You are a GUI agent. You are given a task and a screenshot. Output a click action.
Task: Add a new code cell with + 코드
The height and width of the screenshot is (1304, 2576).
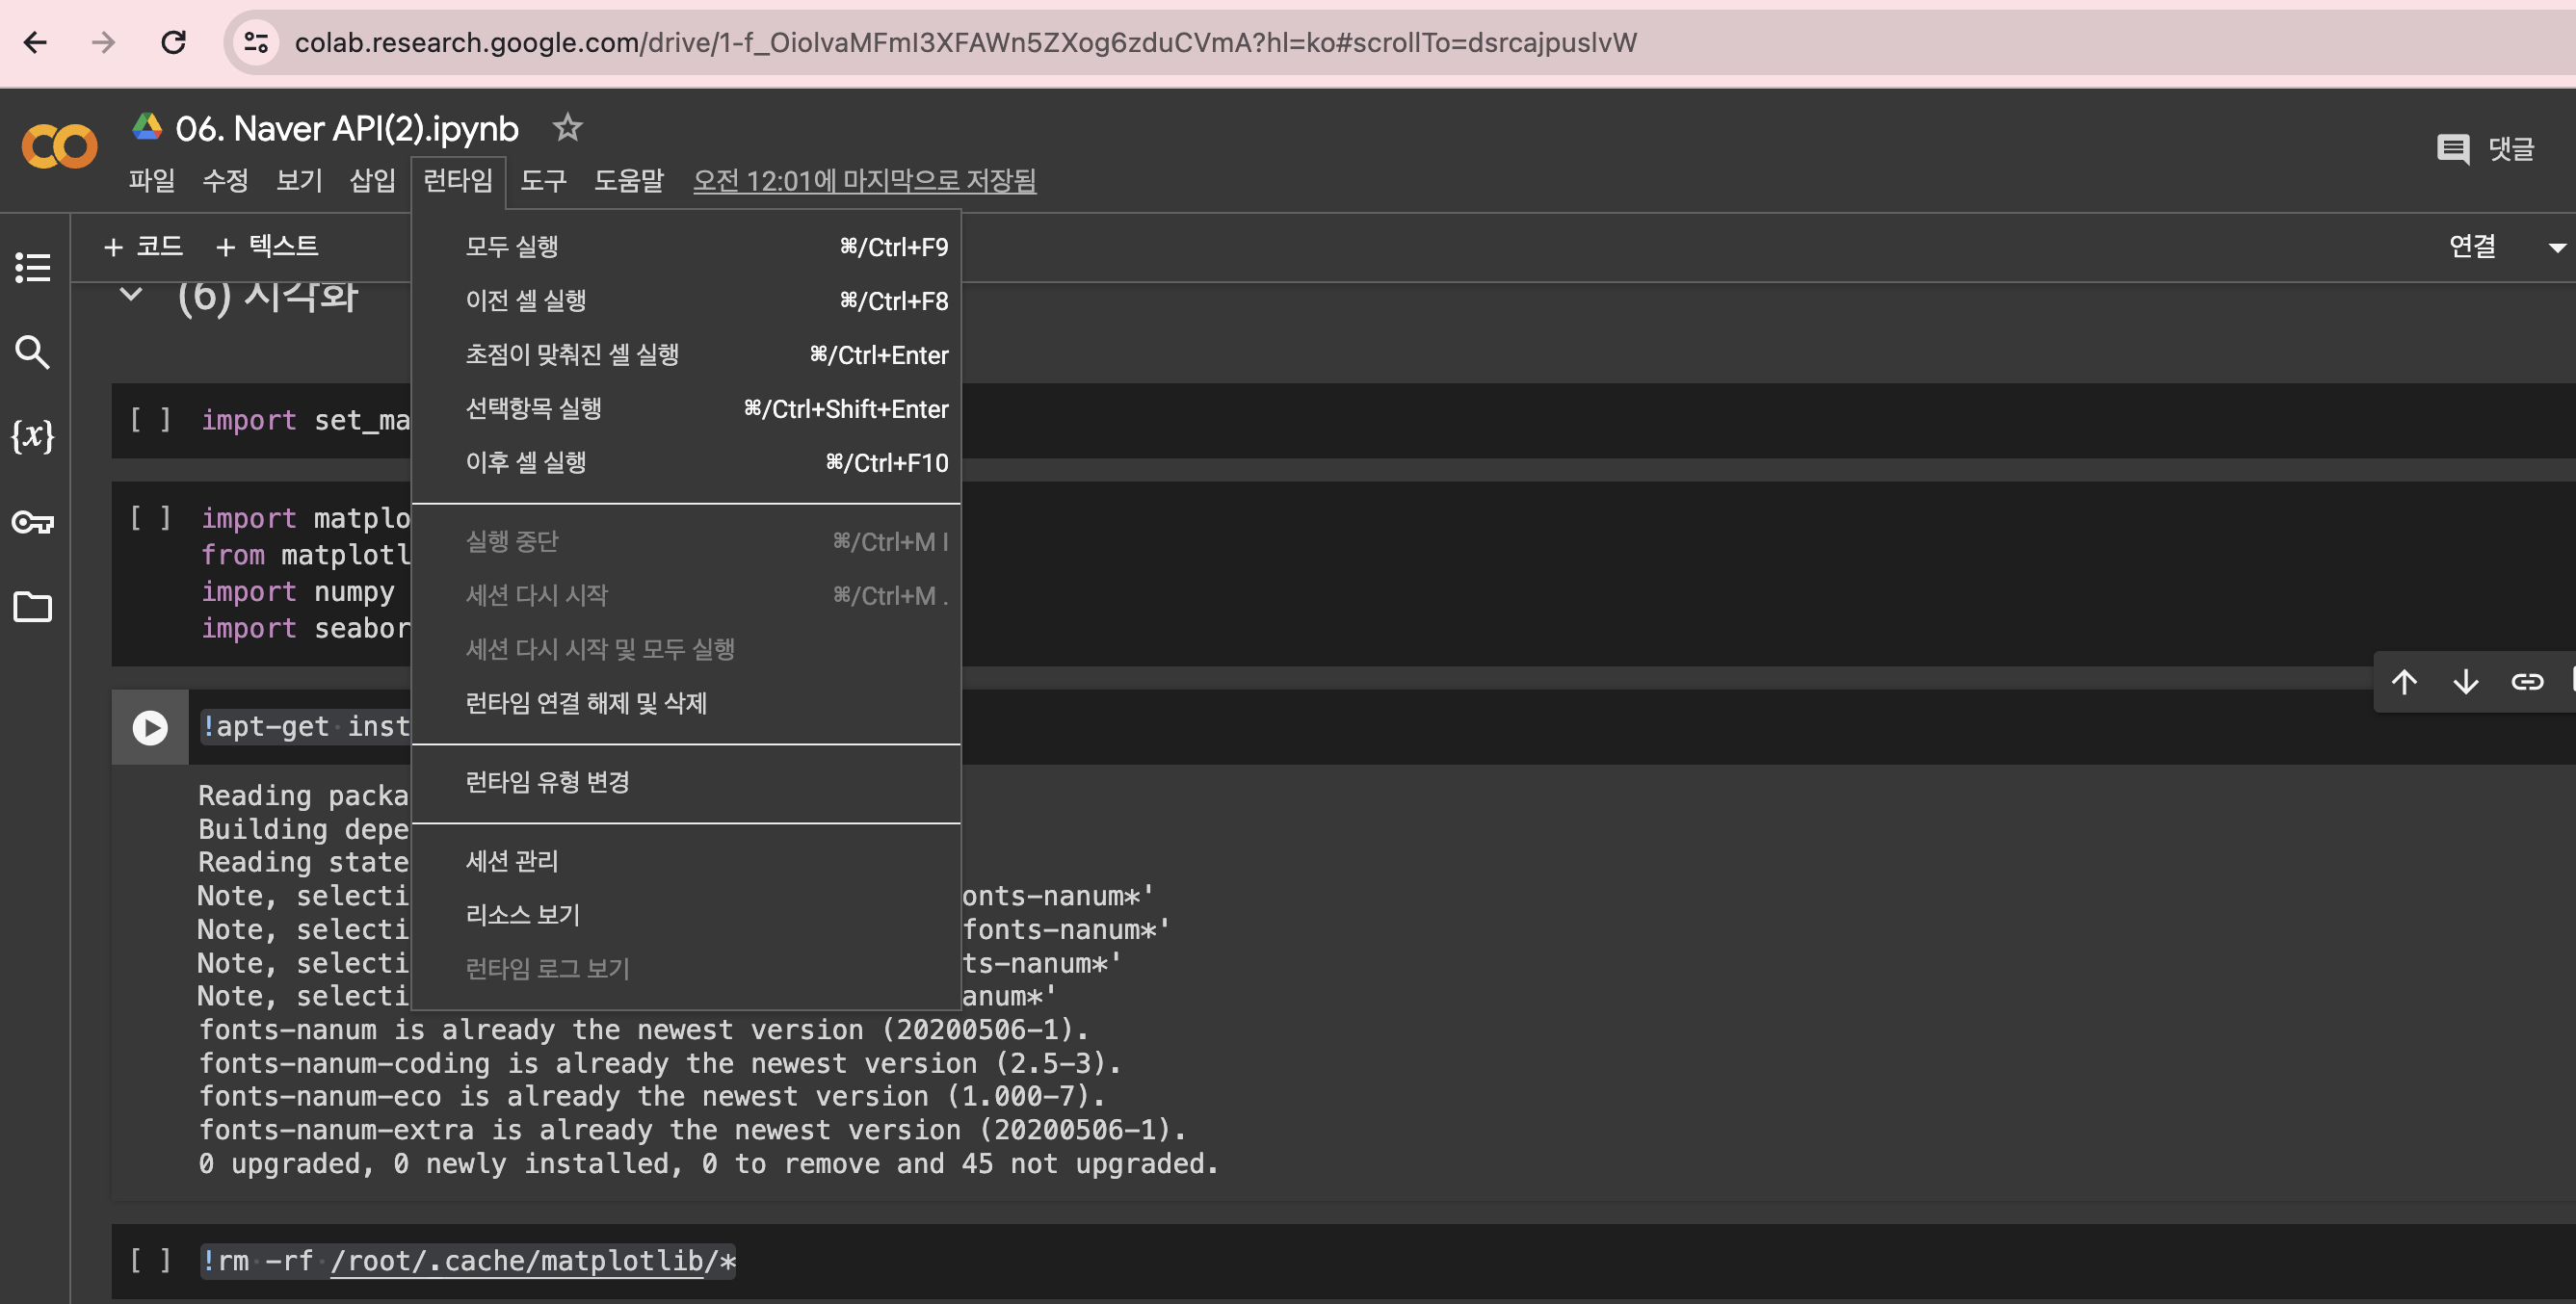point(144,246)
